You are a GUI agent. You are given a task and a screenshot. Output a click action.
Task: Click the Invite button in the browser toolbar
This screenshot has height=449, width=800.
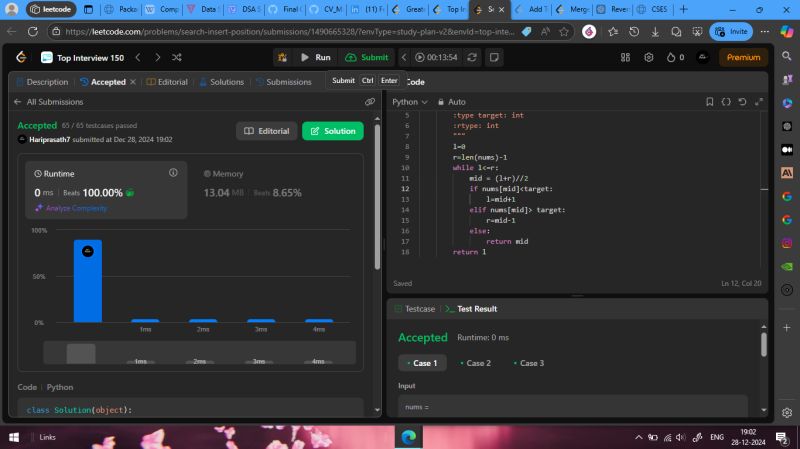[x=731, y=32]
